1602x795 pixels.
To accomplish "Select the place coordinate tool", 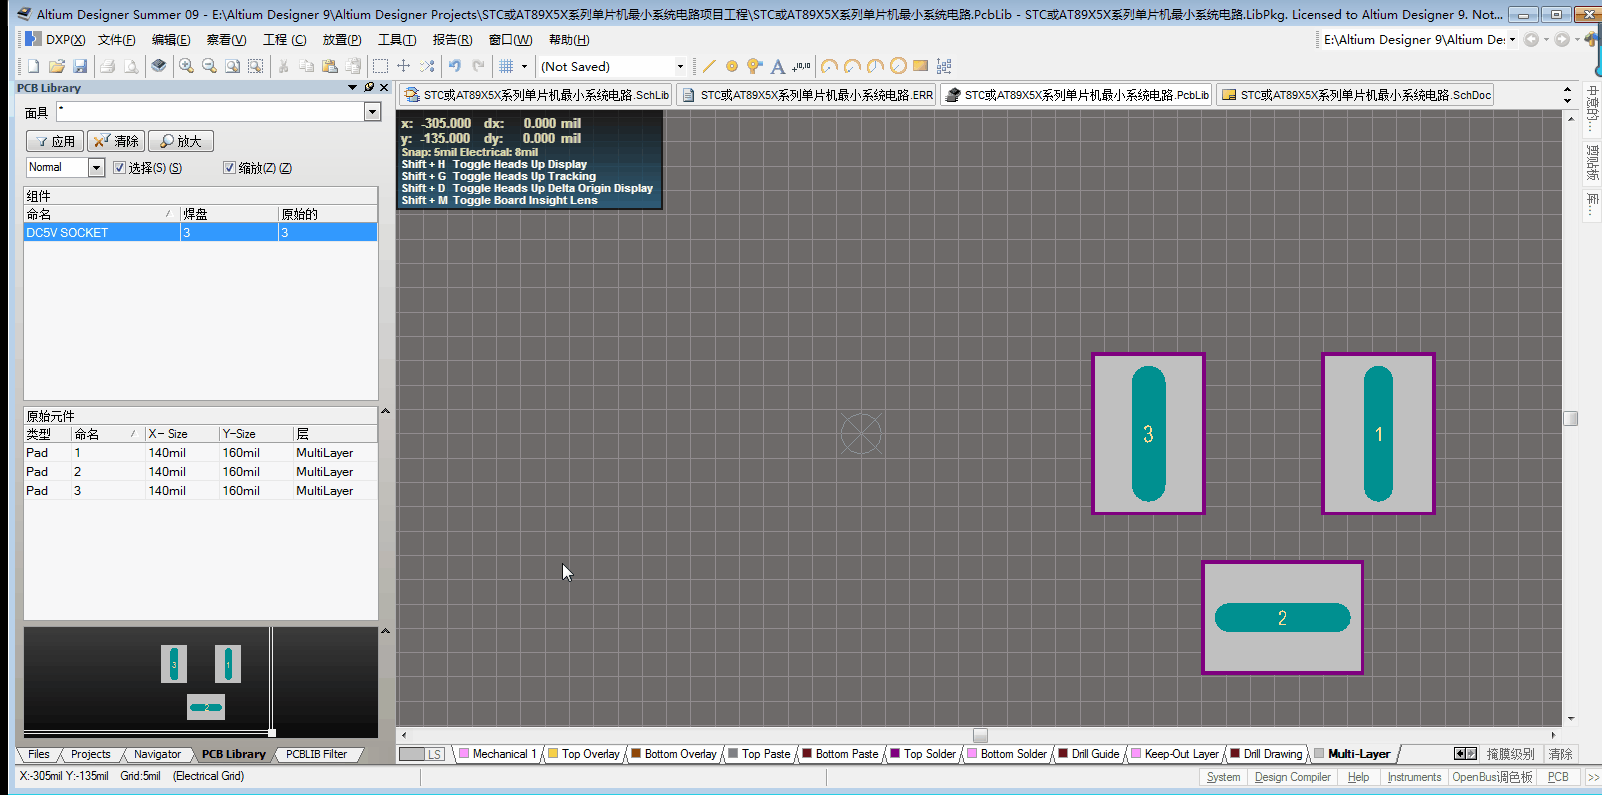I will pos(801,66).
